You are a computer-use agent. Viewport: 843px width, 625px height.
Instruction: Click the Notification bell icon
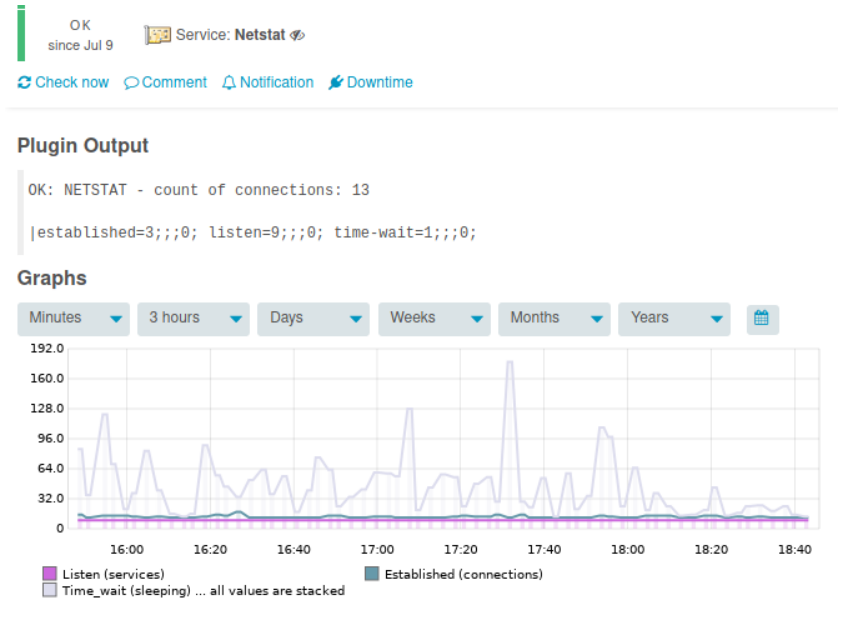click(229, 82)
